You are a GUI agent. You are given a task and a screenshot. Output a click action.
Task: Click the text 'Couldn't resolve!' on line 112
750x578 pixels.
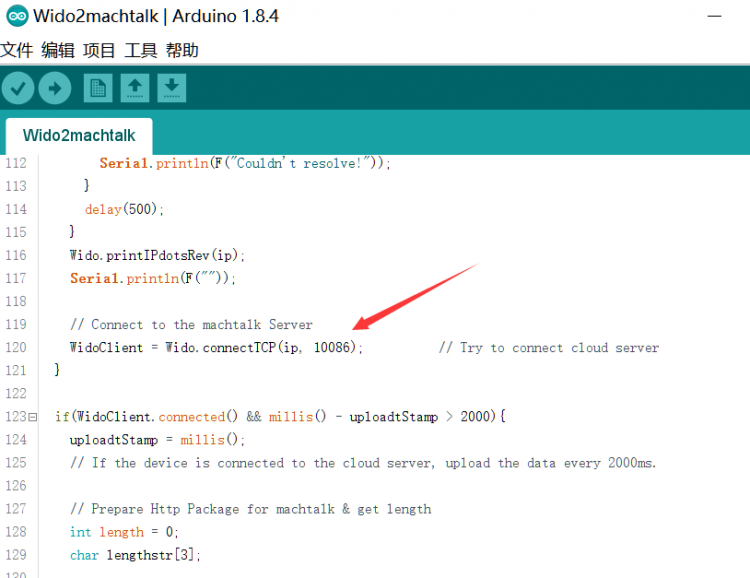[300, 163]
